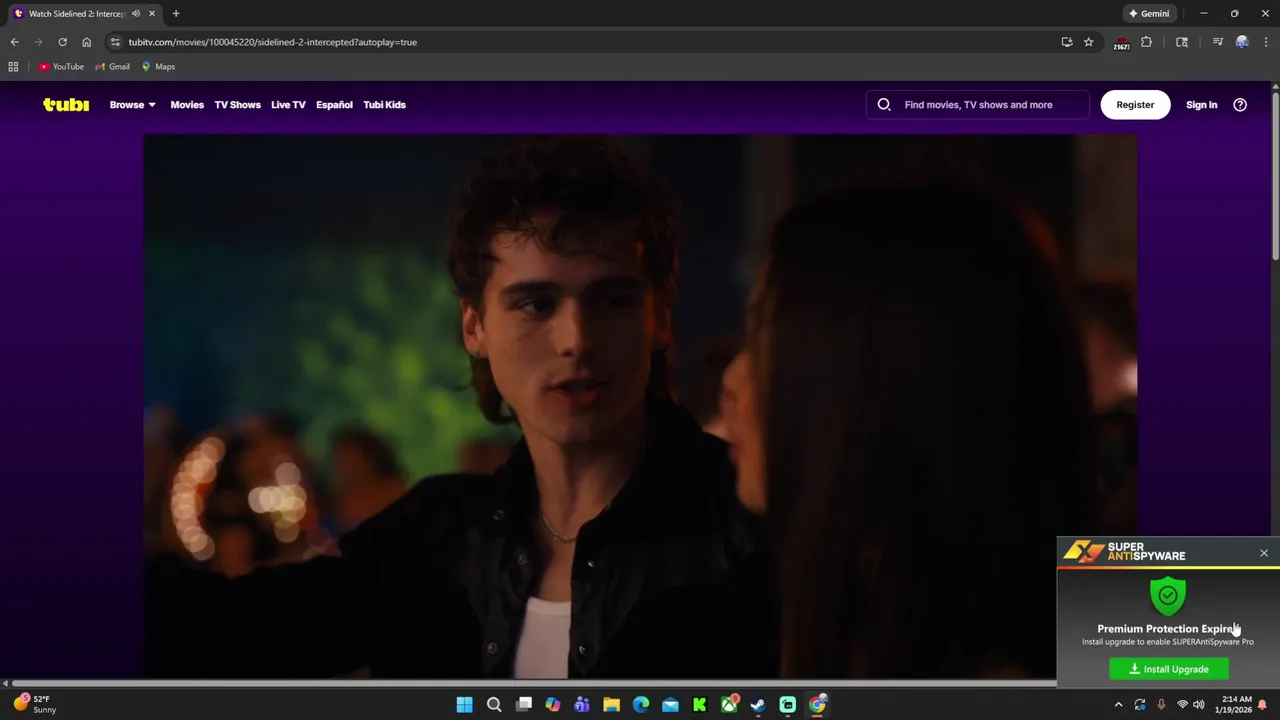Image resolution: width=1280 pixels, height=720 pixels.
Task: Click Premium Protection Expired text
Action: coord(1168,629)
